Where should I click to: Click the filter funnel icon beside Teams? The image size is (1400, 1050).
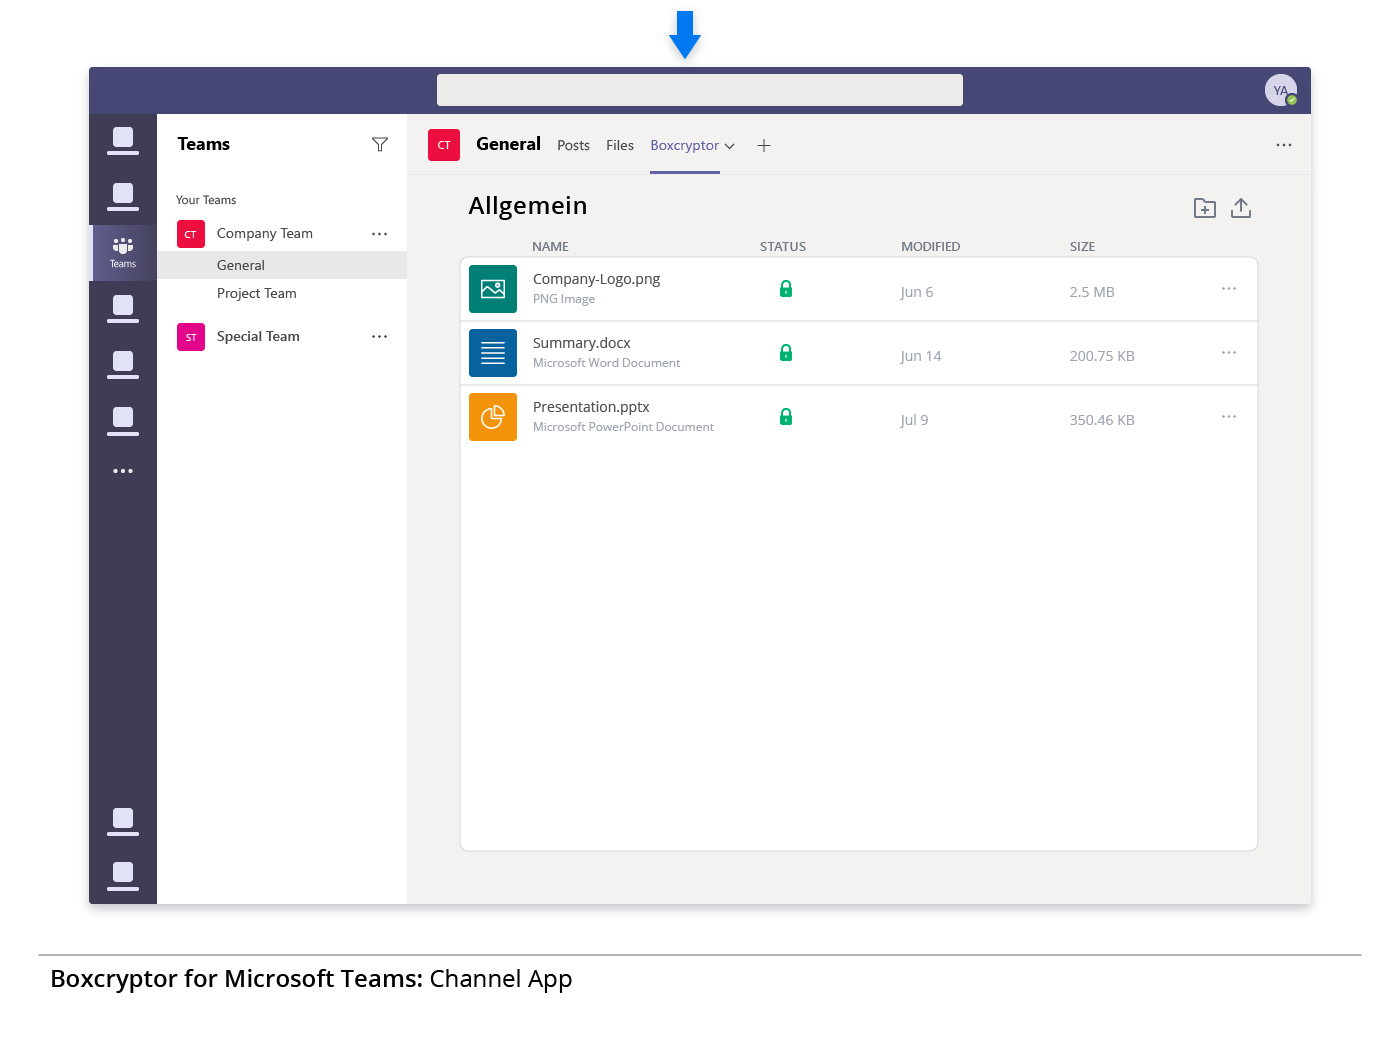(x=380, y=145)
